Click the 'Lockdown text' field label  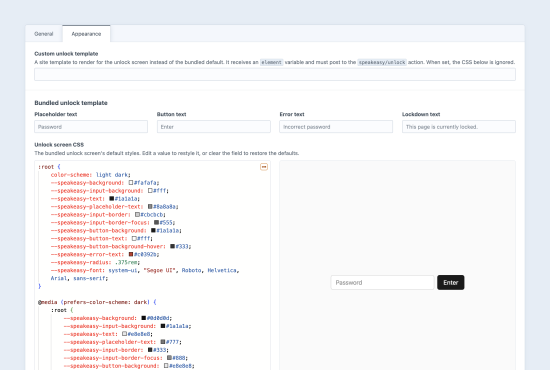[421, 114]
